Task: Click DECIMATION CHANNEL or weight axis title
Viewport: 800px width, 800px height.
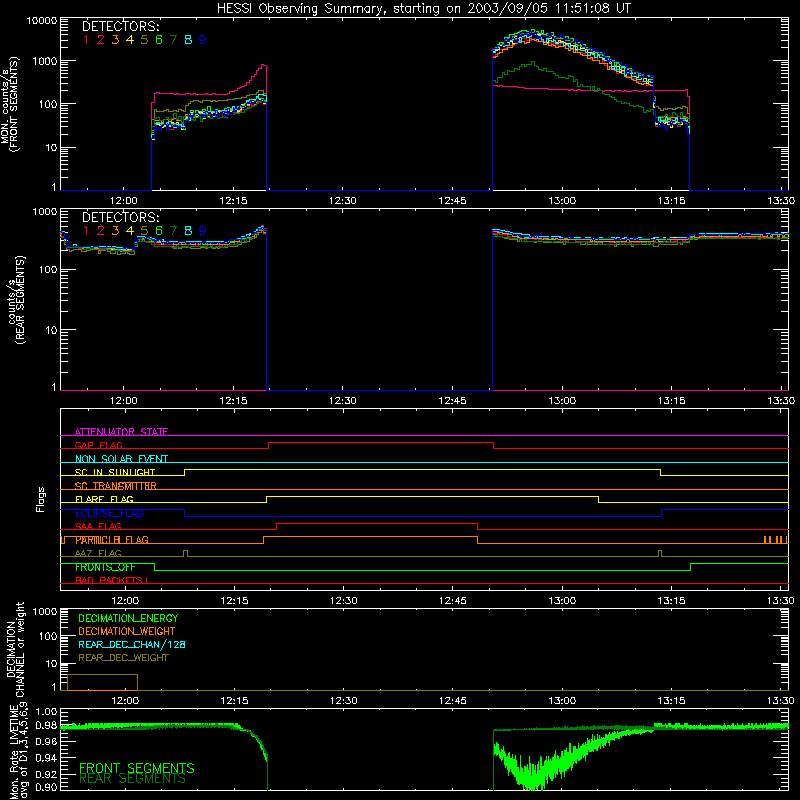Action: pyautogui.click(x=15, y=649)
